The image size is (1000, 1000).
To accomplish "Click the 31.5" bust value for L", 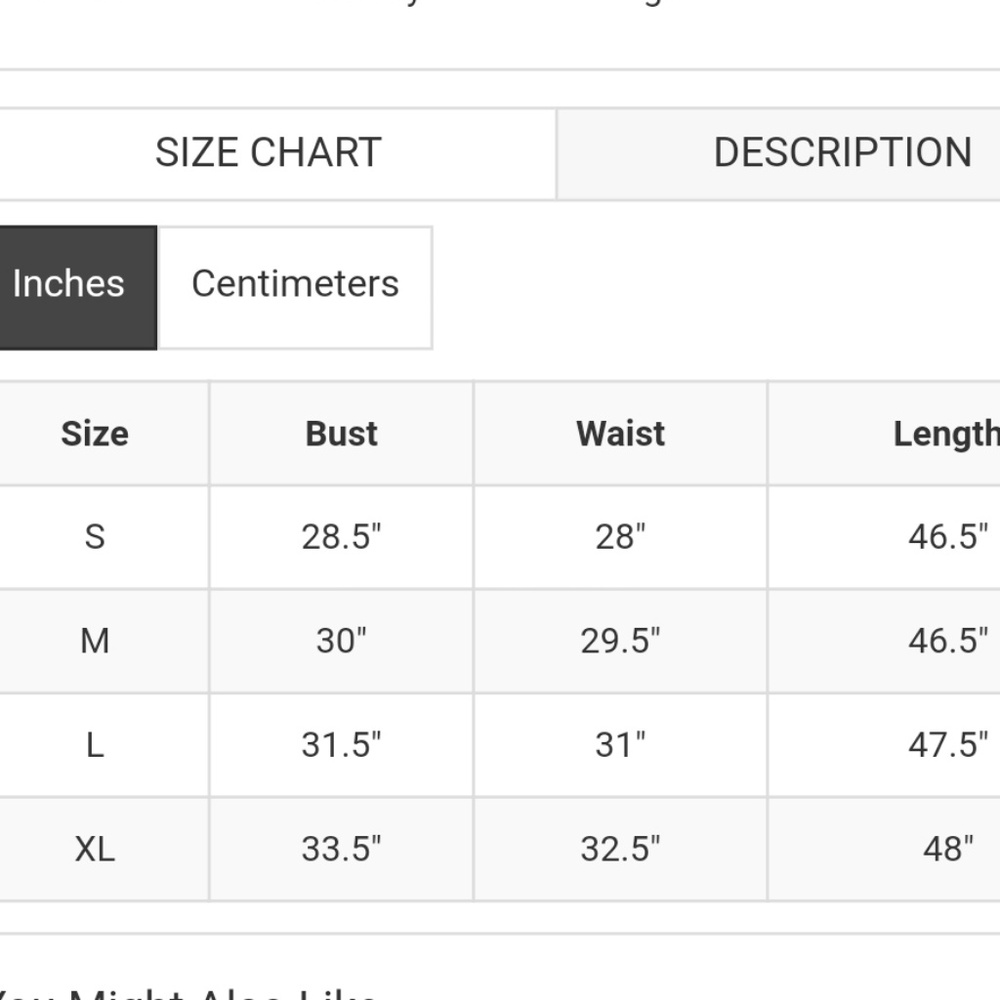I will click(x=341, y=745).
